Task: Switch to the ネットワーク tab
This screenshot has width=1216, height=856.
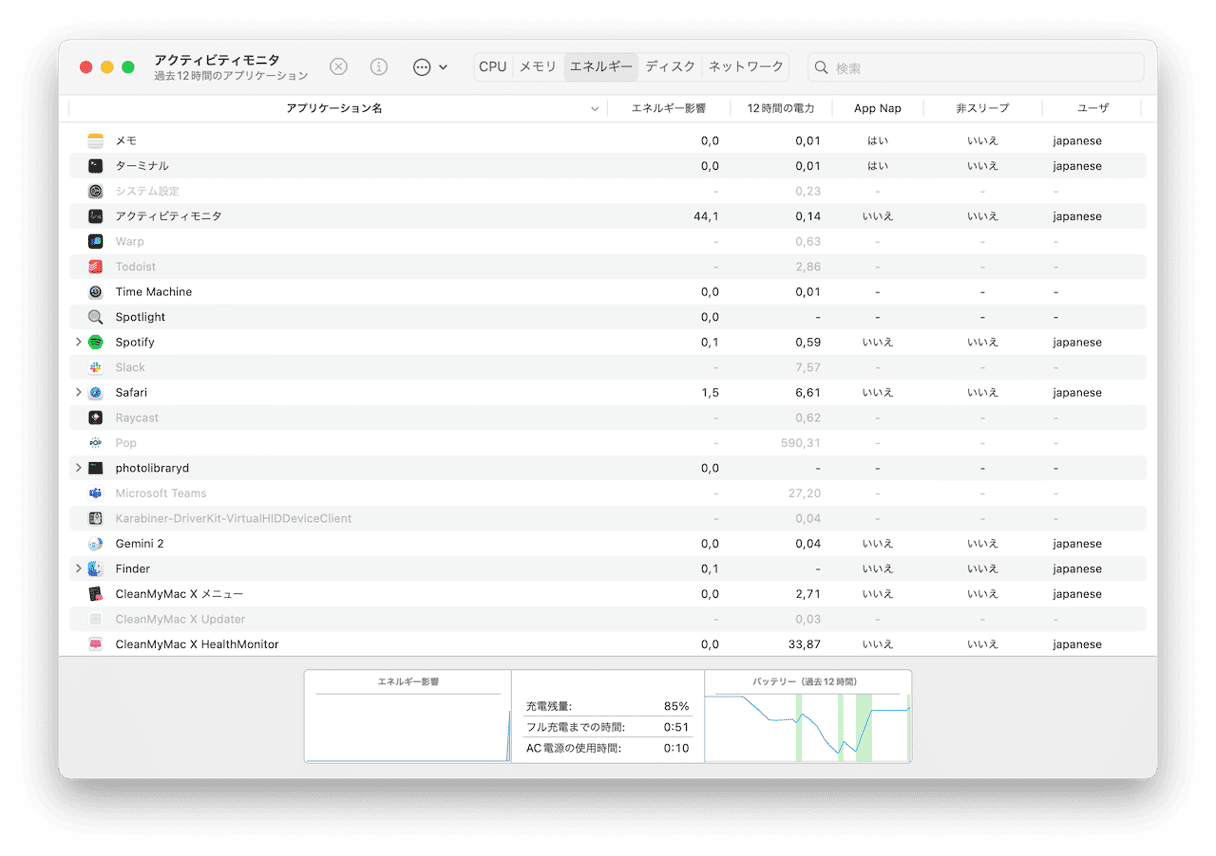Action: (746, 67)
